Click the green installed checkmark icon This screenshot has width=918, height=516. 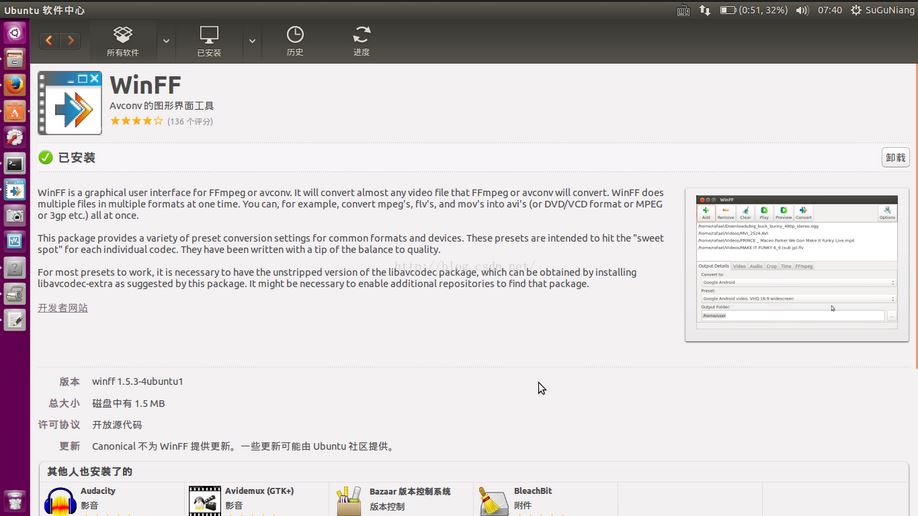click(x=45, y=158)
